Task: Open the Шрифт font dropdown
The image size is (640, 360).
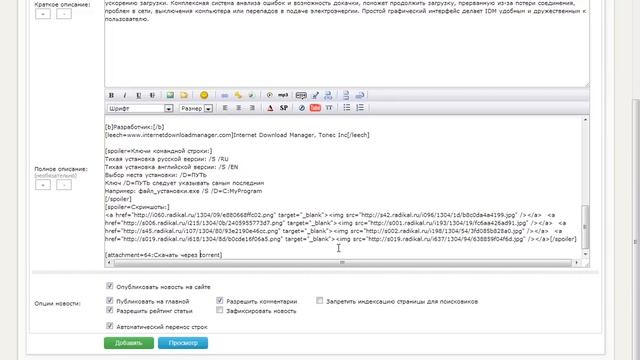Action: click(x=140, y=109)
